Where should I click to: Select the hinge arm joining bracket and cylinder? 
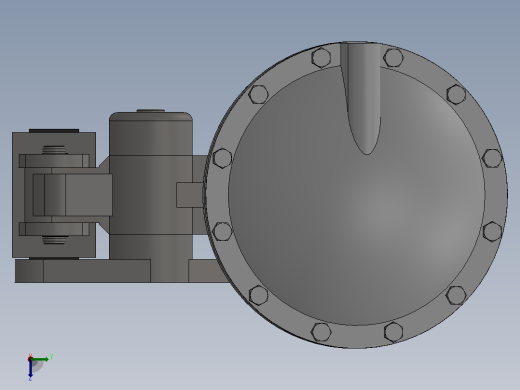(x=88, y=195)
